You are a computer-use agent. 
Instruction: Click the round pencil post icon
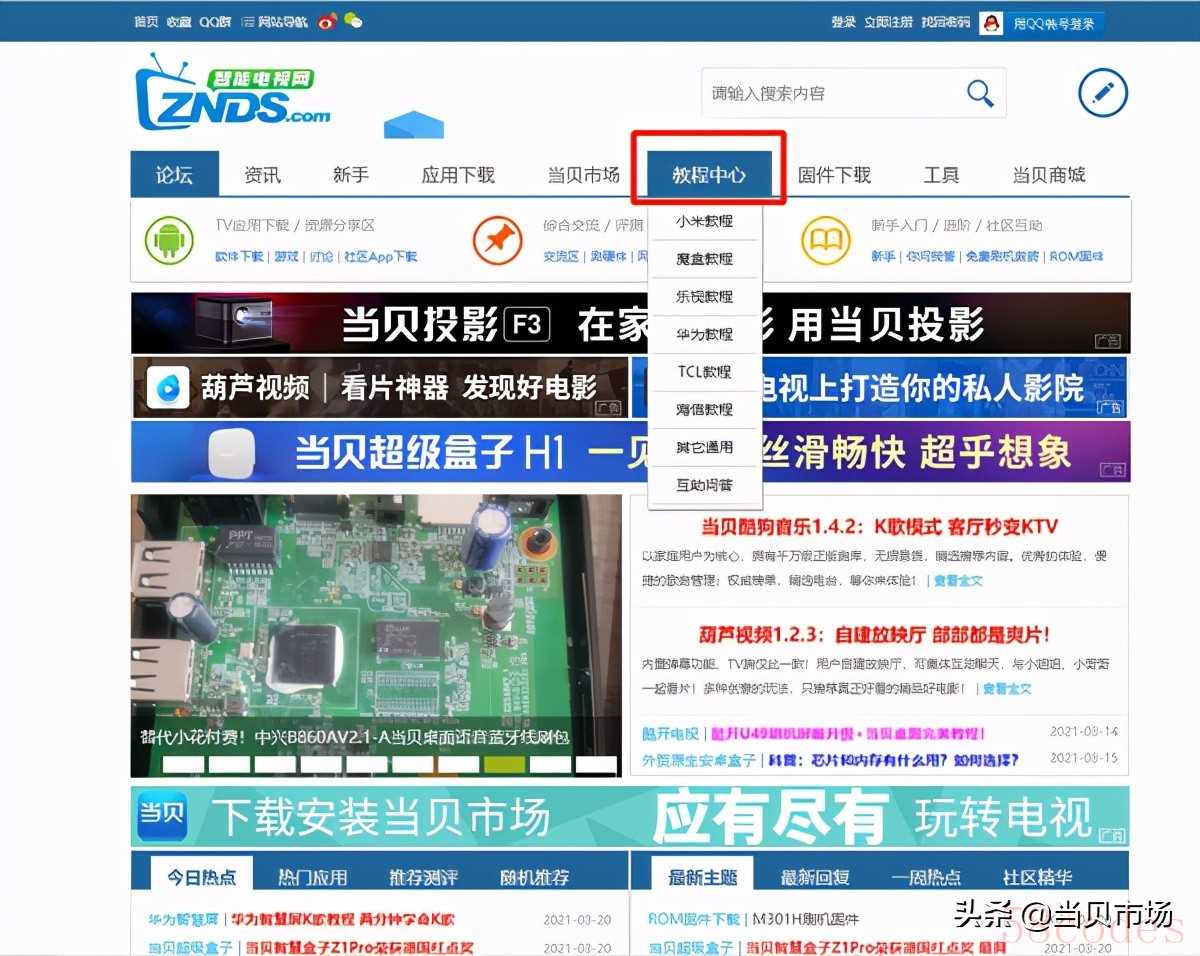(1102, 94)
